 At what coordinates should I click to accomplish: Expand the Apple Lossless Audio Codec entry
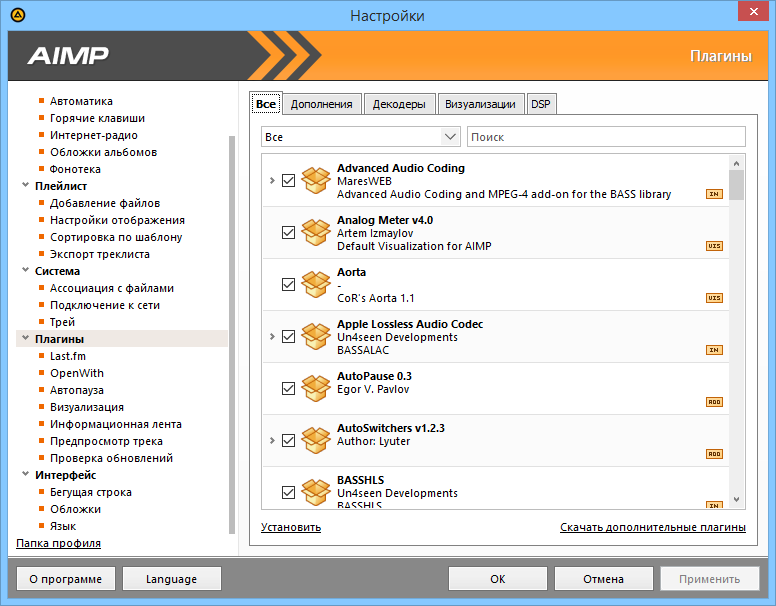pos(272,337)
